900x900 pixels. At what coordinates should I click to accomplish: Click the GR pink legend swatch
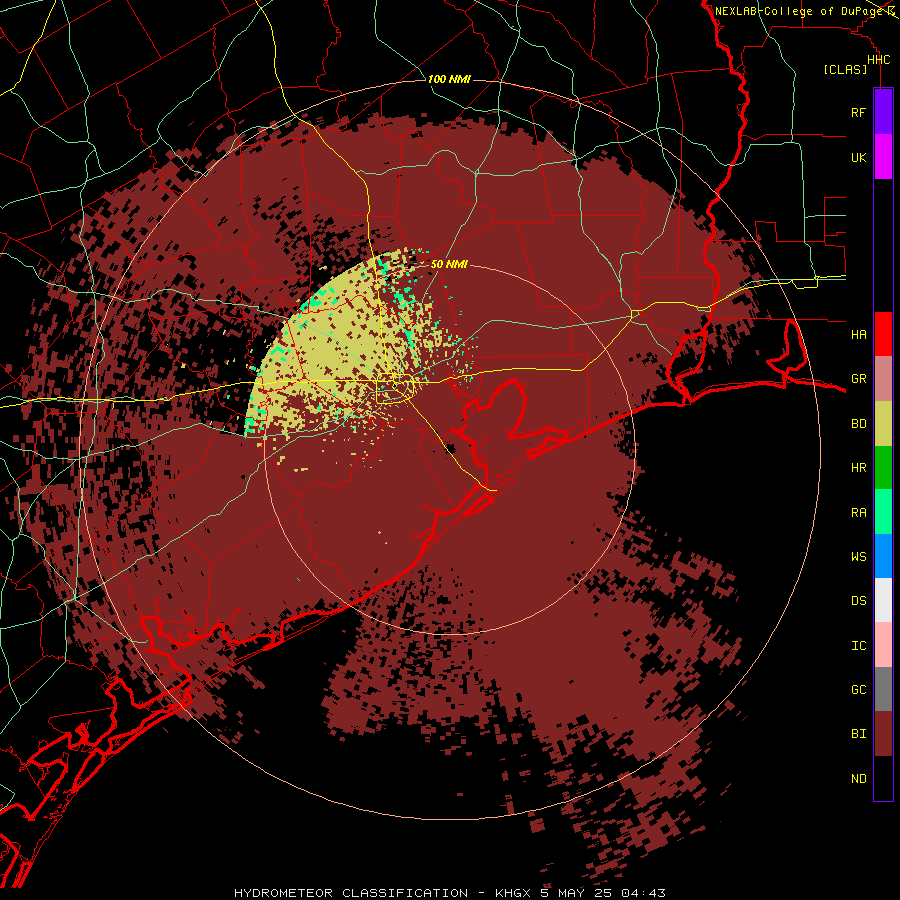(x=883, y=379)
